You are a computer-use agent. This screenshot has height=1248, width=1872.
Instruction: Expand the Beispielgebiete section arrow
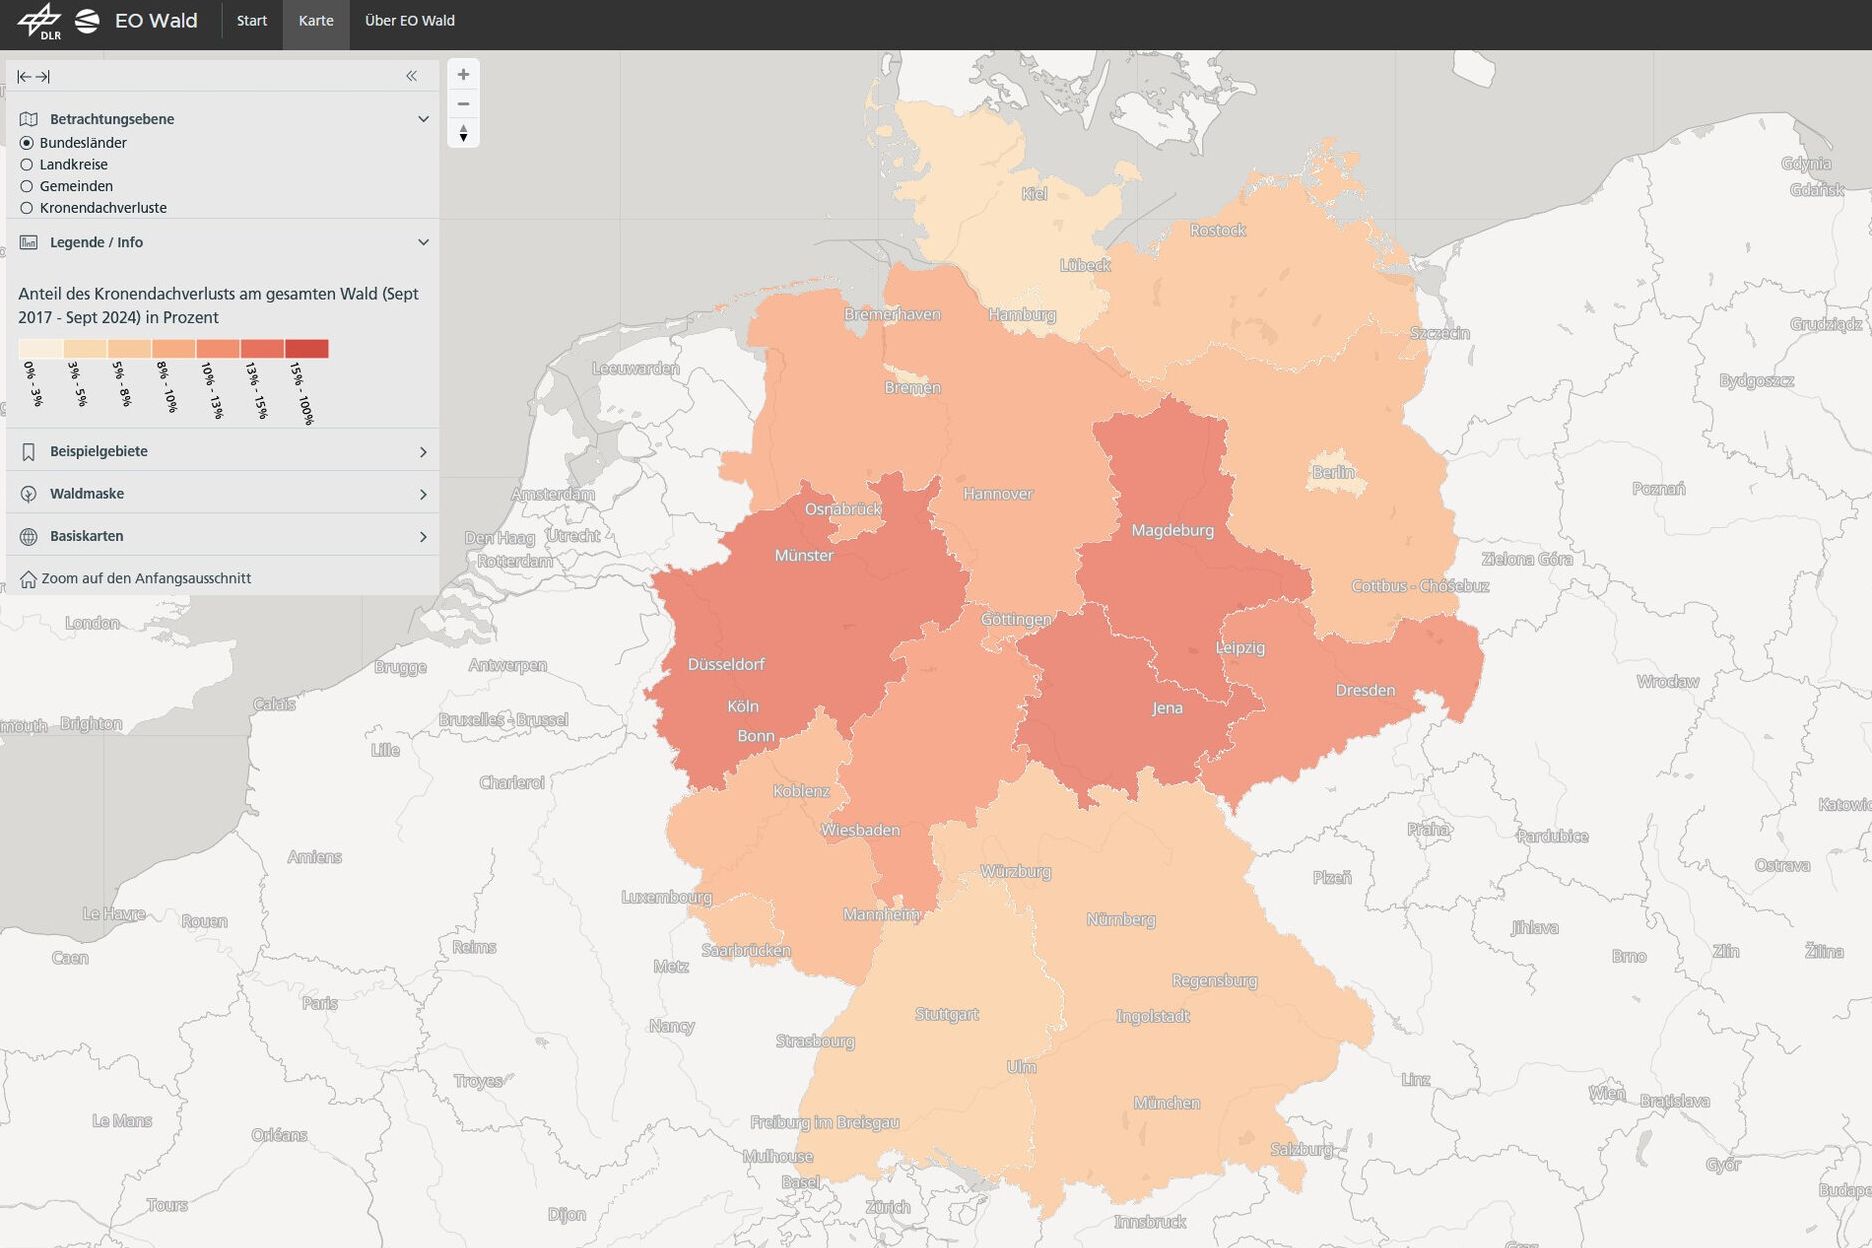[423, 452]
